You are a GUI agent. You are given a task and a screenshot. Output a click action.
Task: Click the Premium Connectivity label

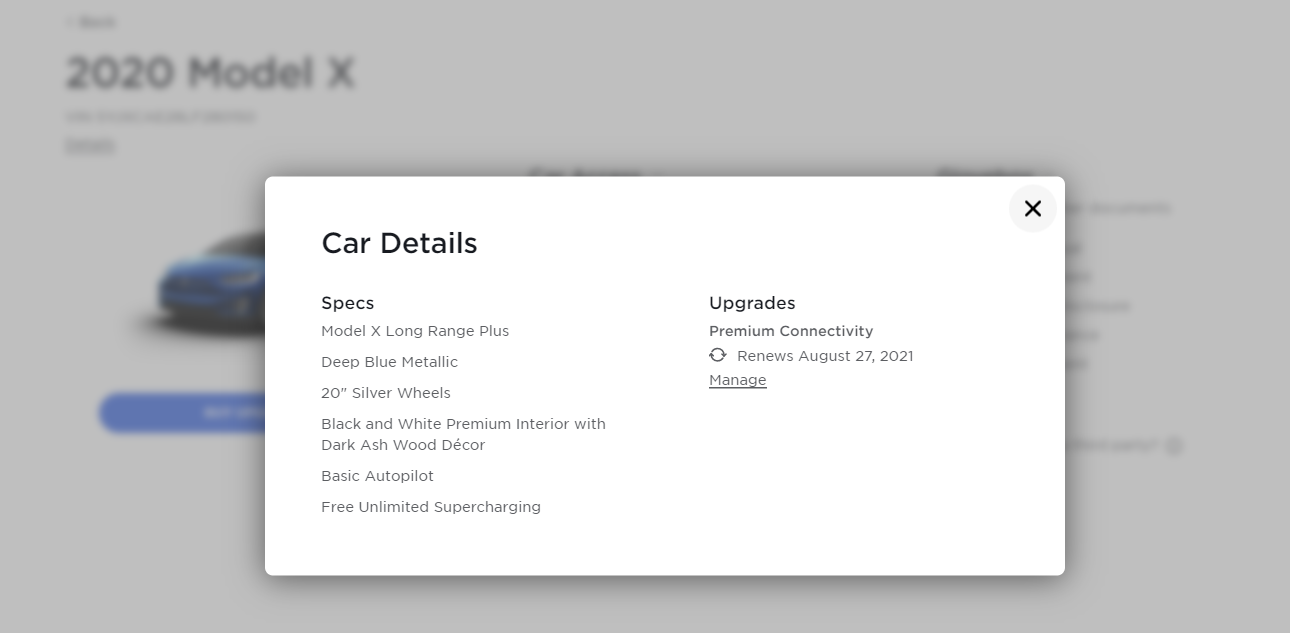click(x=790, y=331)
